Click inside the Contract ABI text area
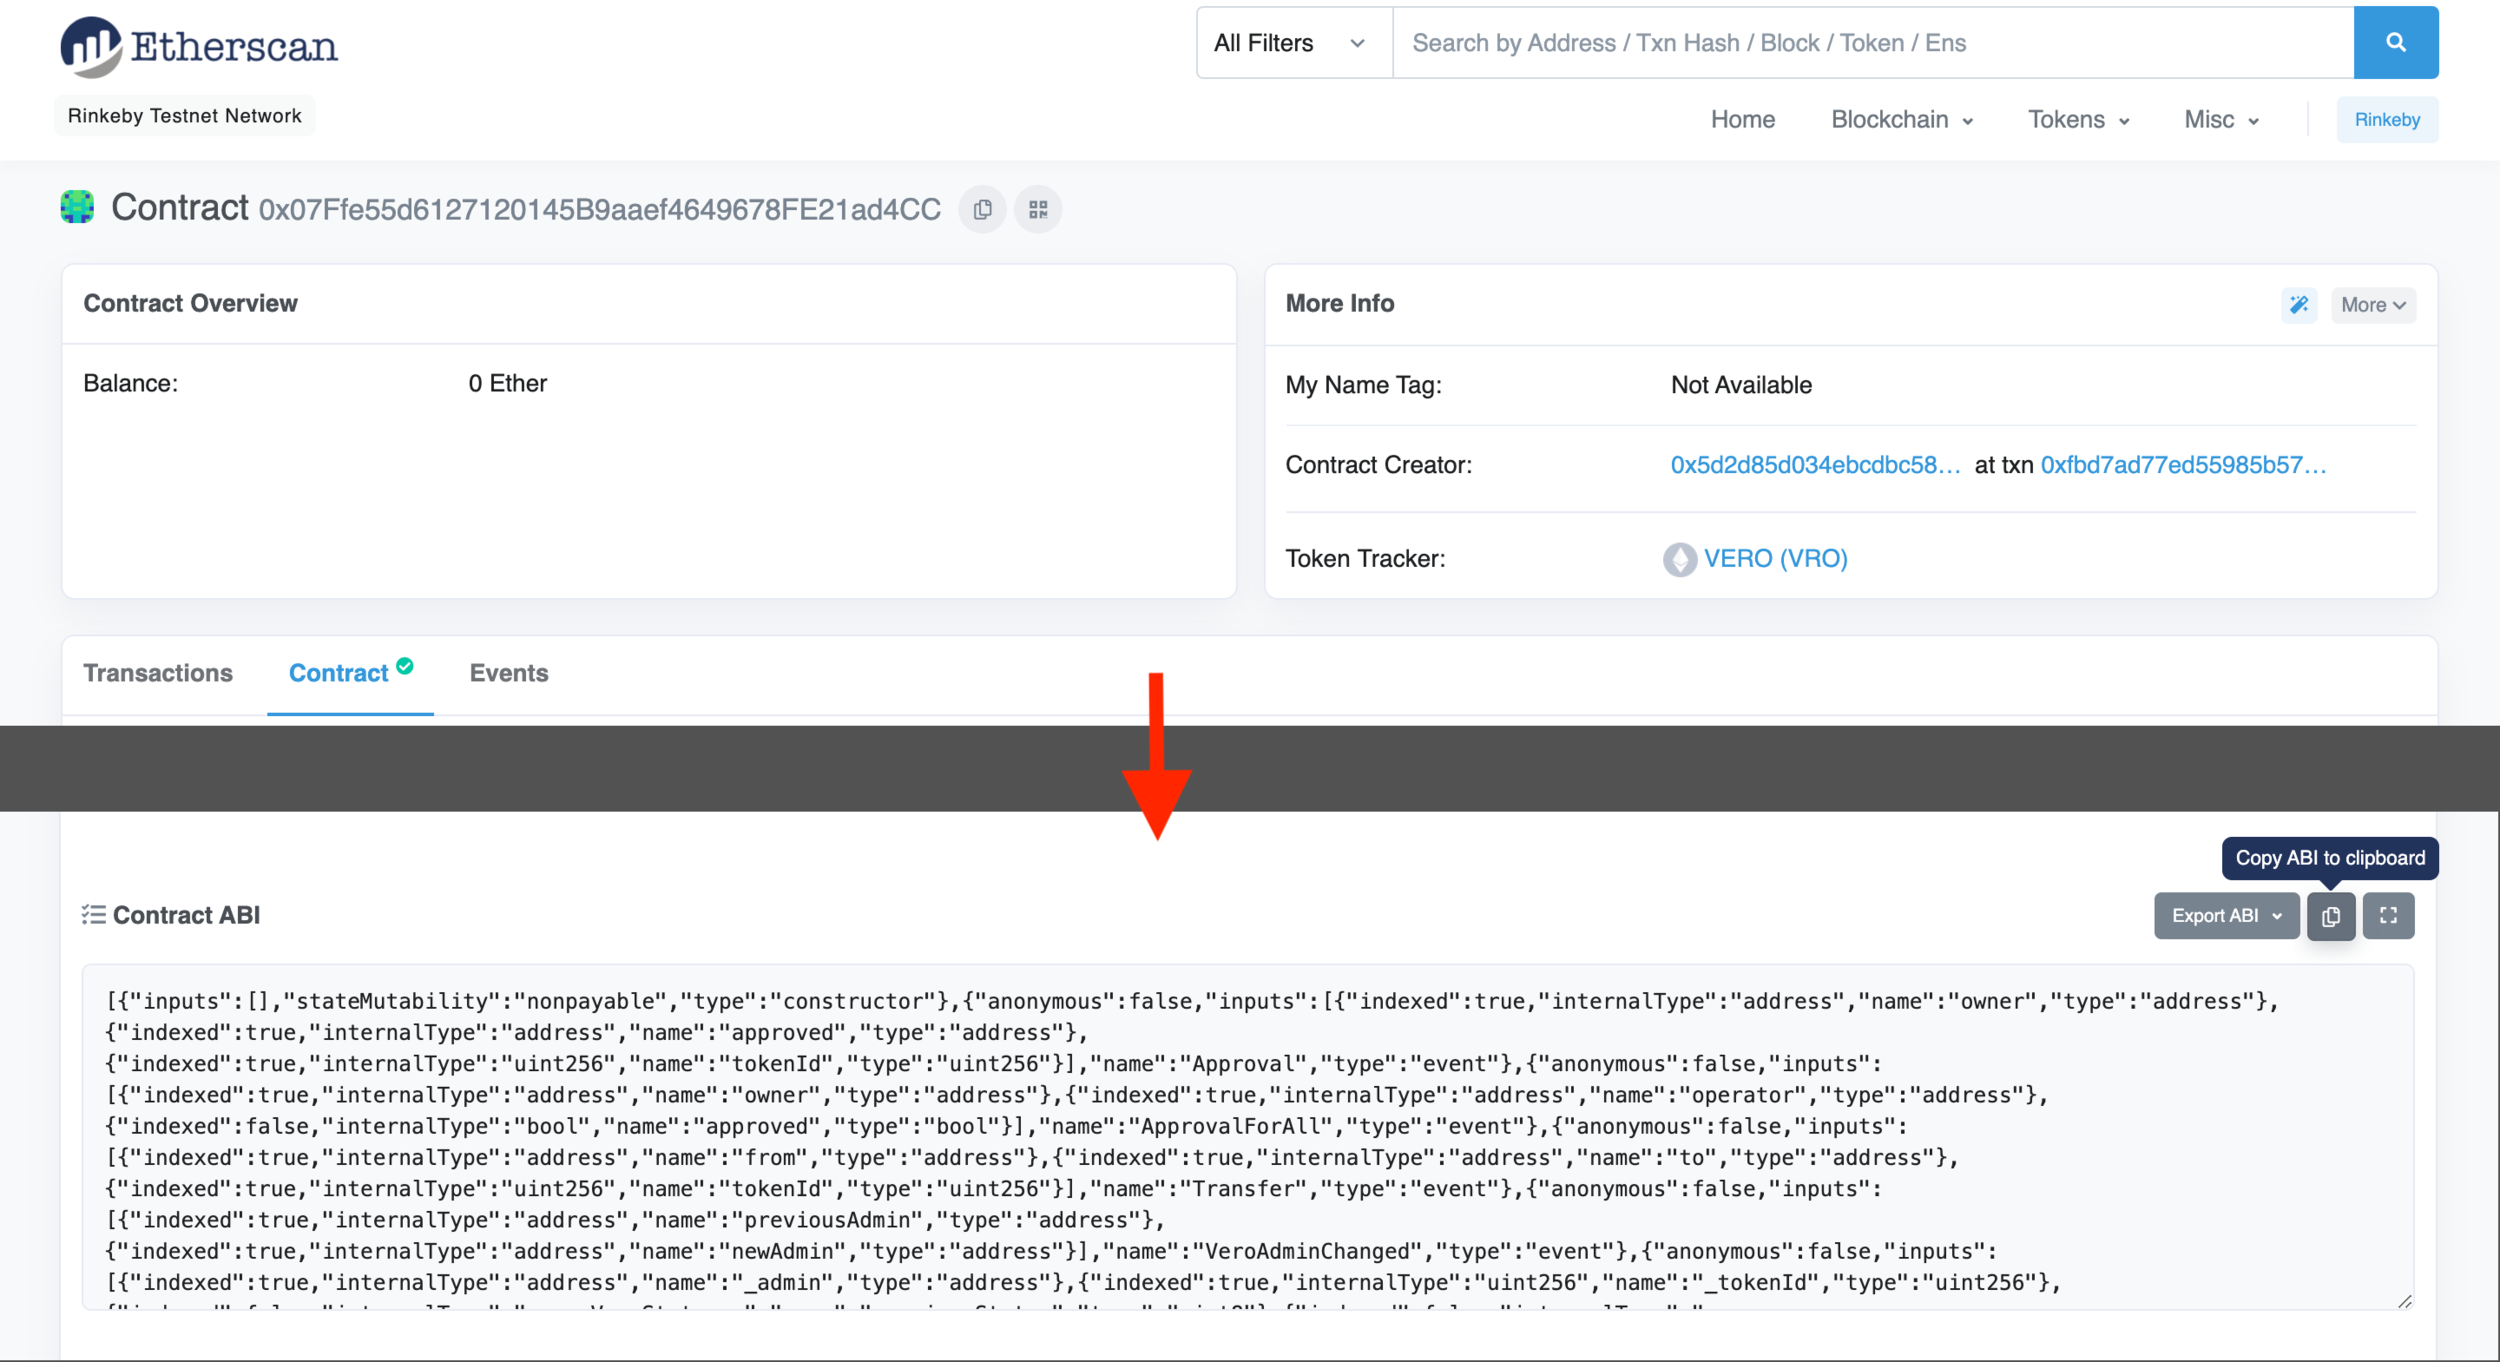 click(x=1248, y=1137)
